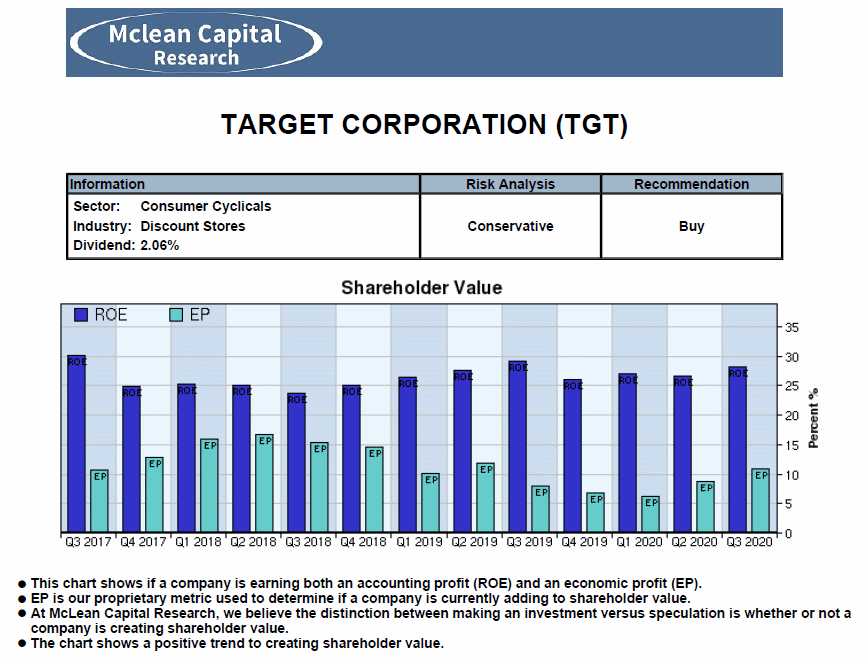Click the Mclean Capital Research logo
867x657 pixels.
coord(196,43)
